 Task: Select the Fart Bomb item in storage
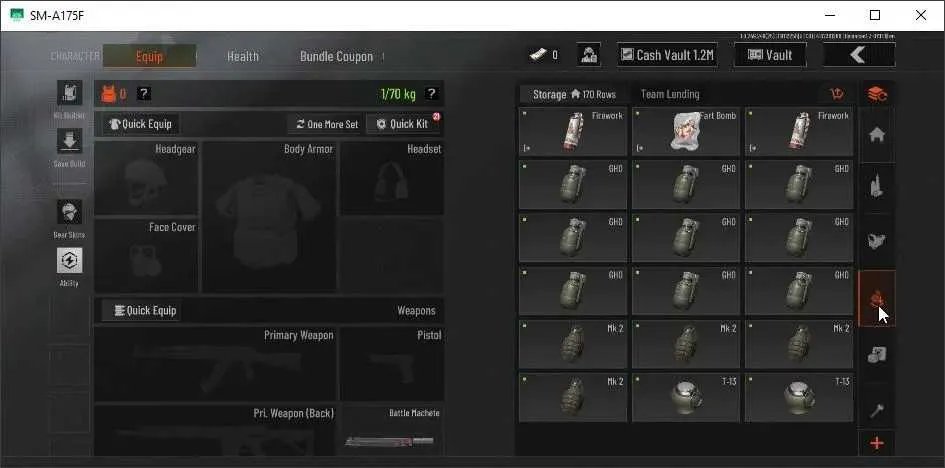pos(686,131)
